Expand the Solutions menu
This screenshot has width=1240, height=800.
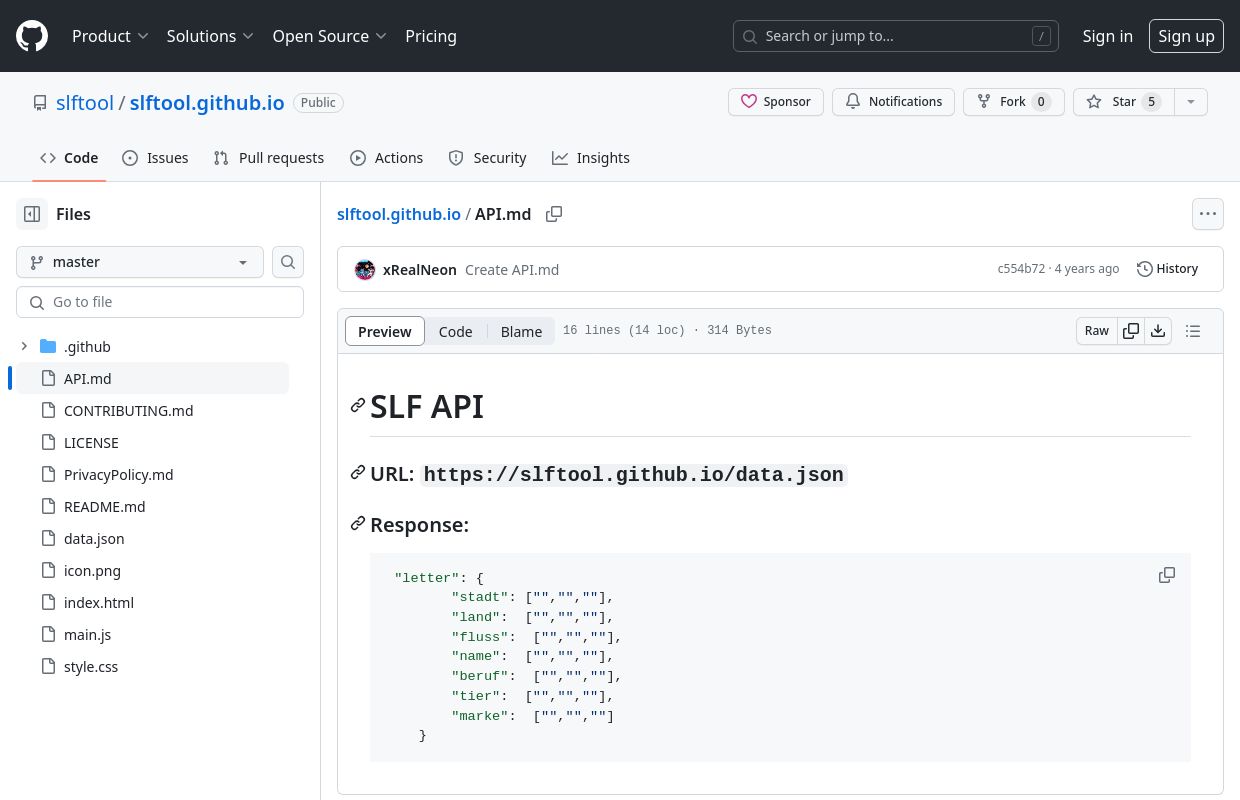click(211, 36)
